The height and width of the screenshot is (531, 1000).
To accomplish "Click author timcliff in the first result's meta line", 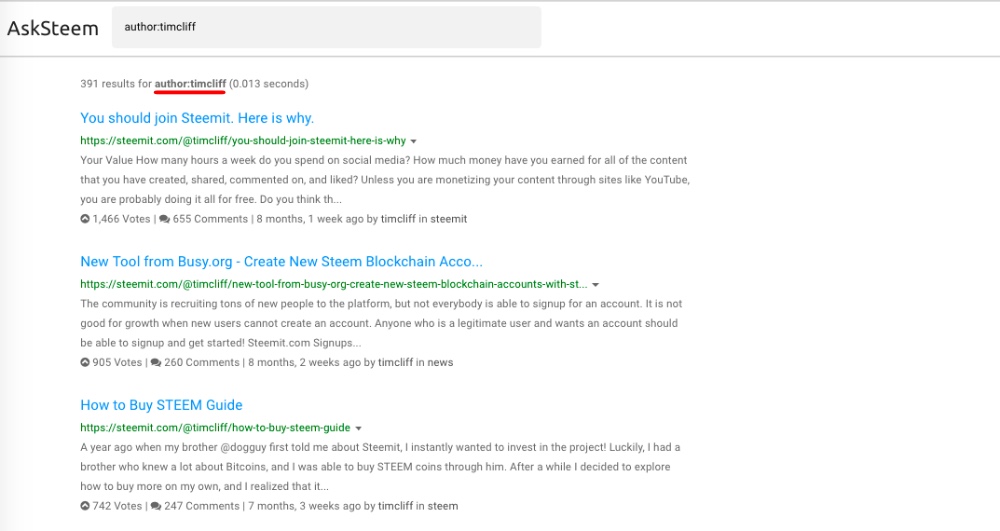I will pos(398,219).
